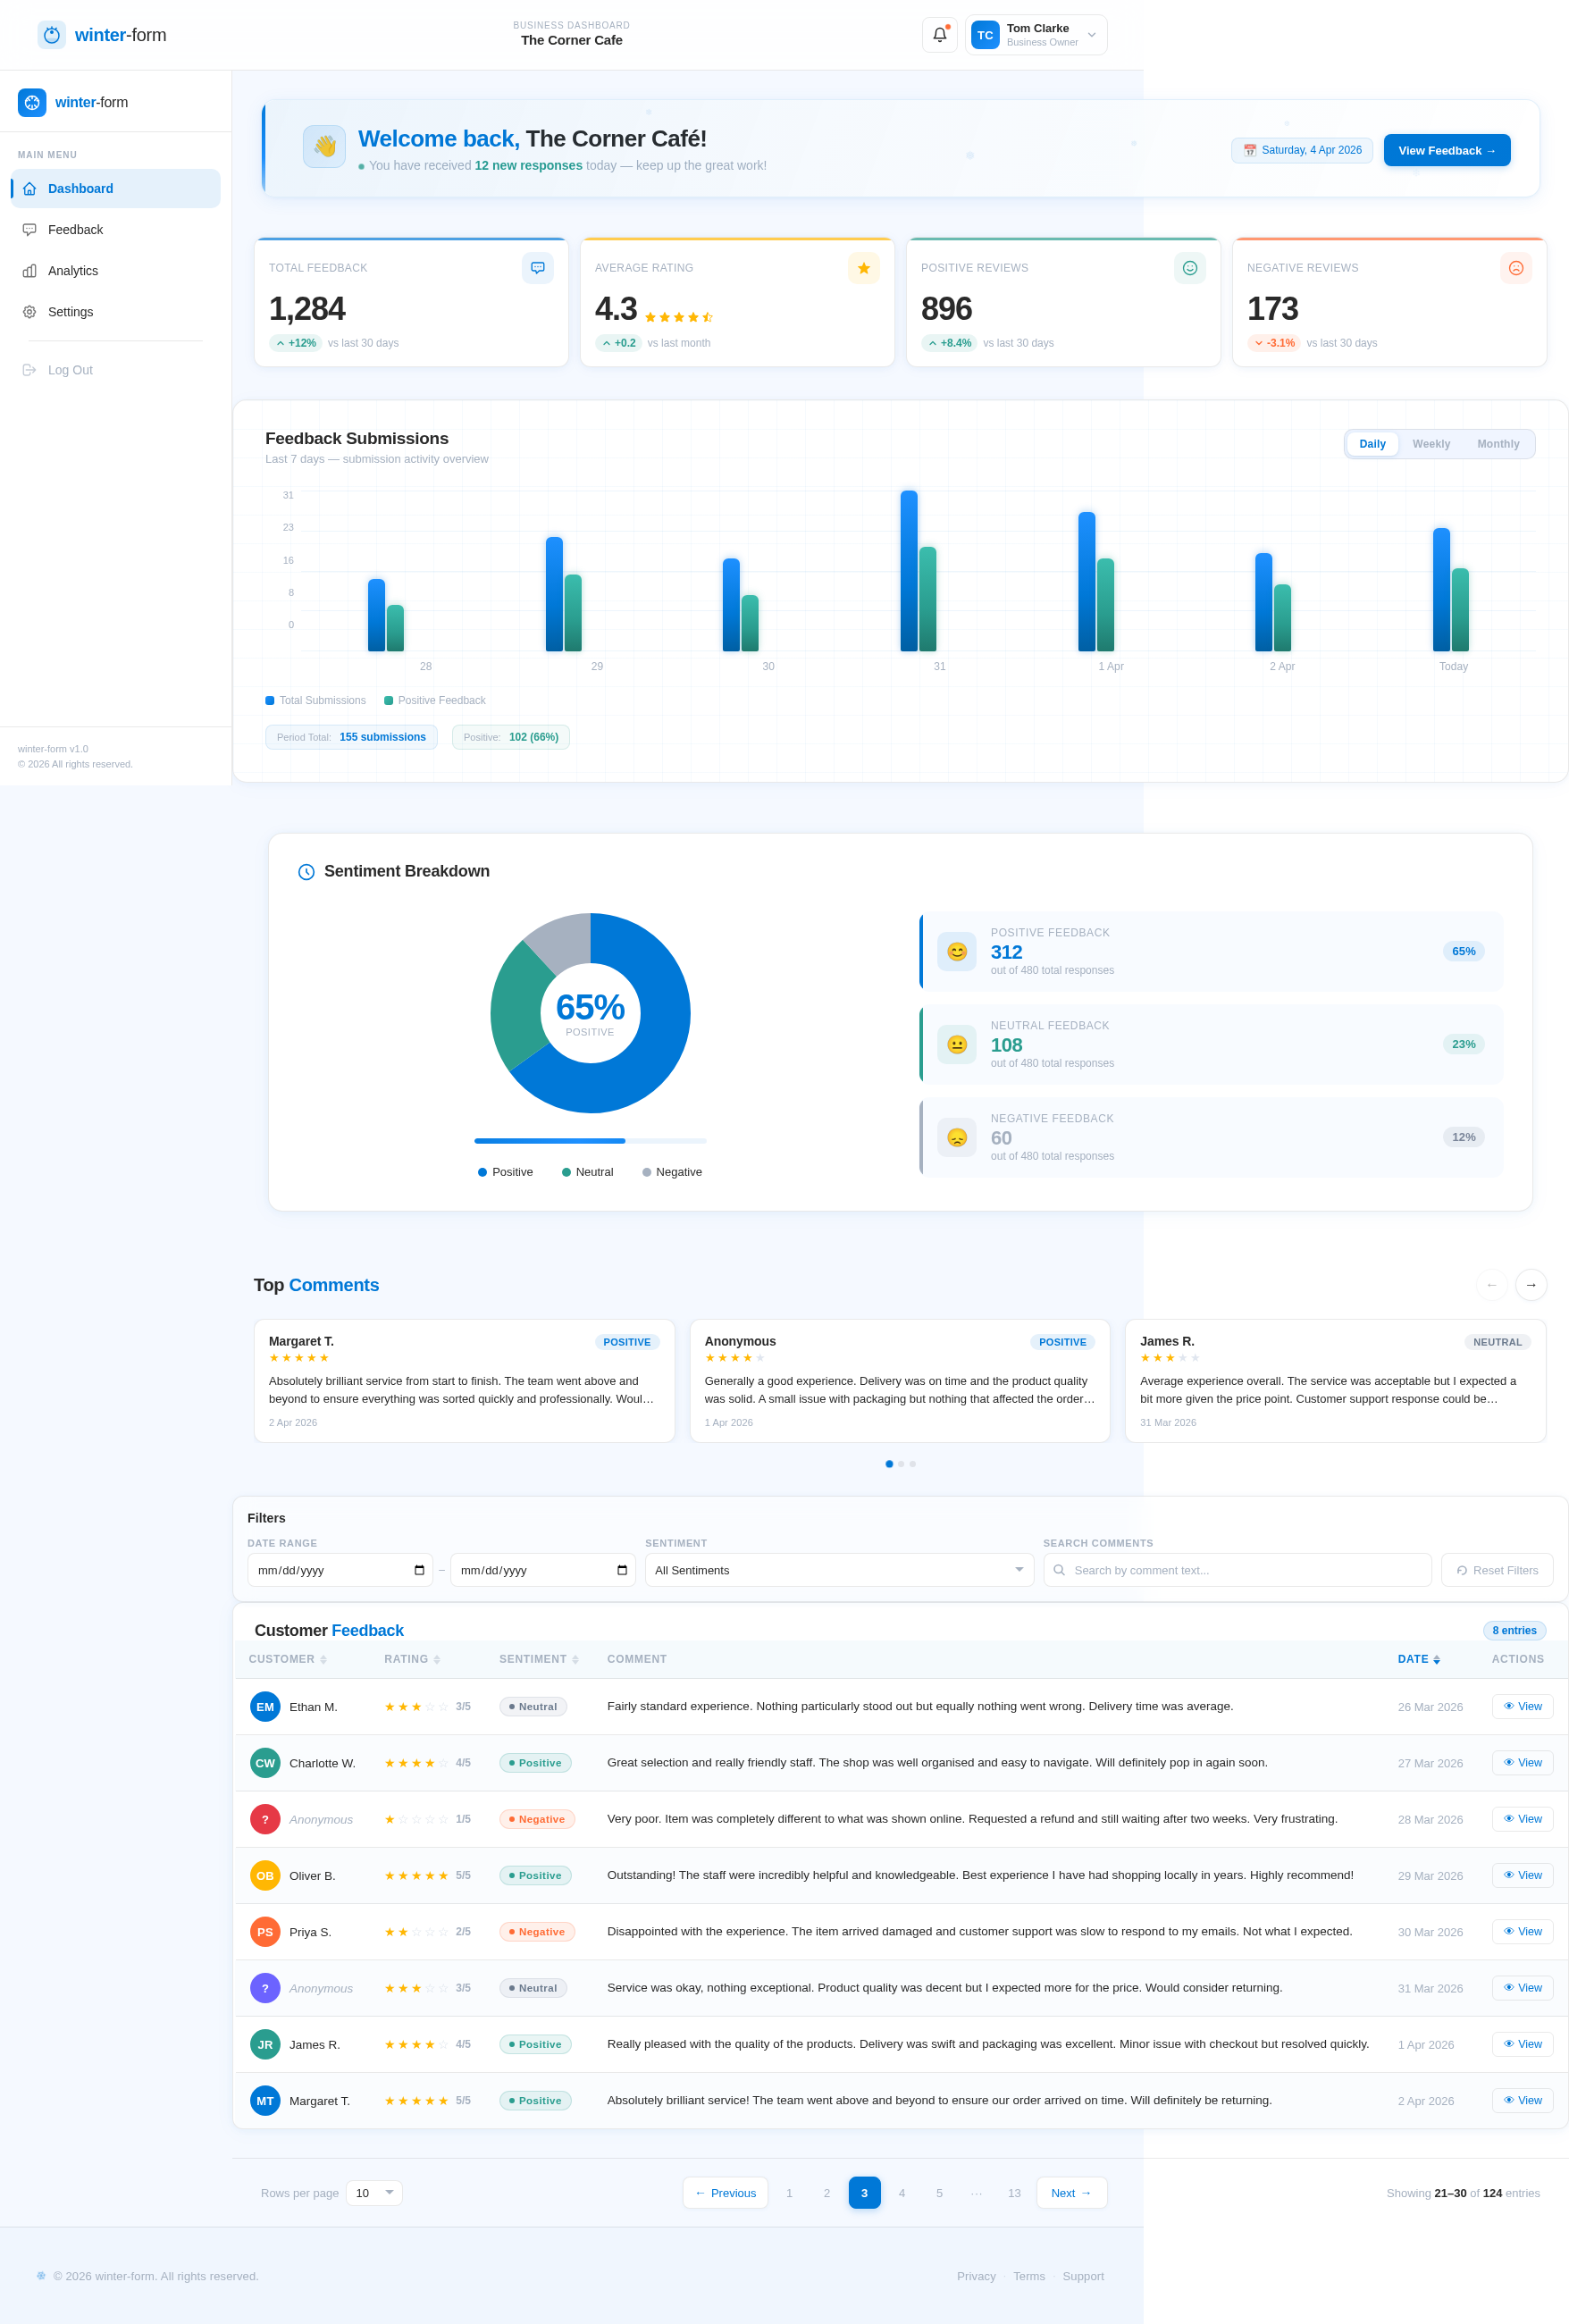Image resolution: width=1569 pixels, height=2324 pixels.
Task: Open Analytics in sidebar menu
Action: click(116, 270)
